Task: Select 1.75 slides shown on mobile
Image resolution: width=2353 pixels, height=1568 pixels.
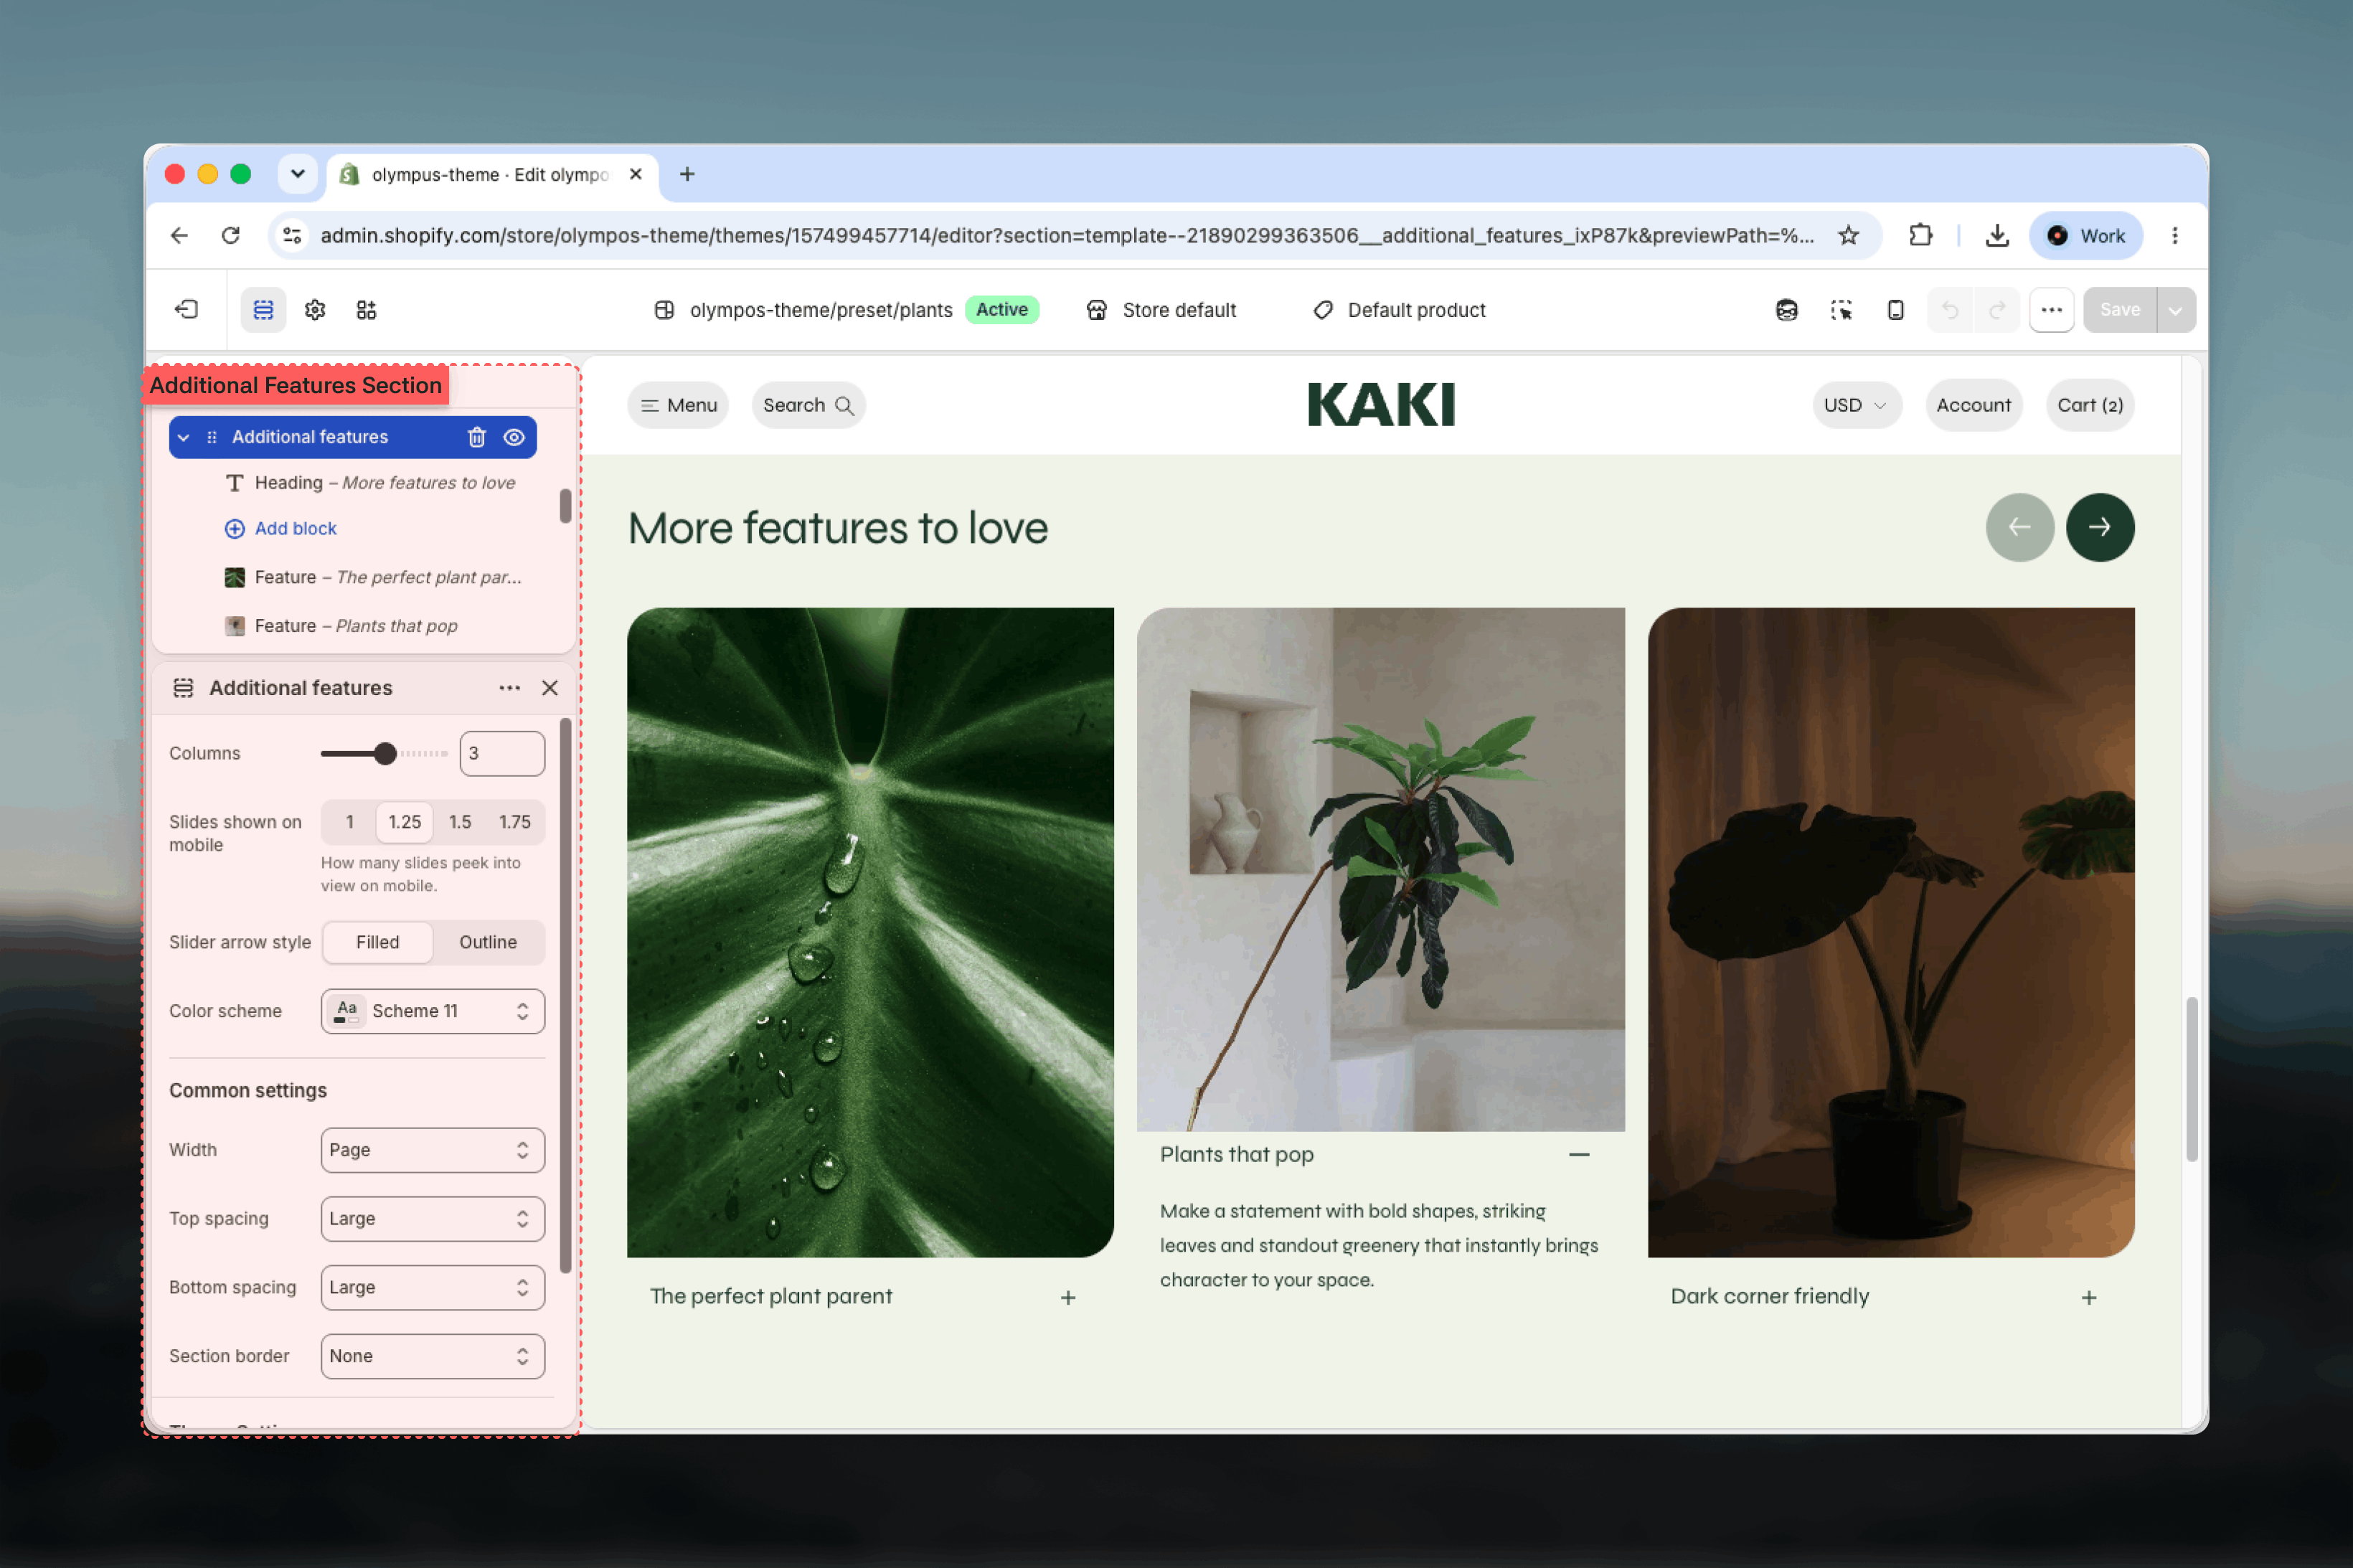Action: pyautogui.click(x=515, y=822)
